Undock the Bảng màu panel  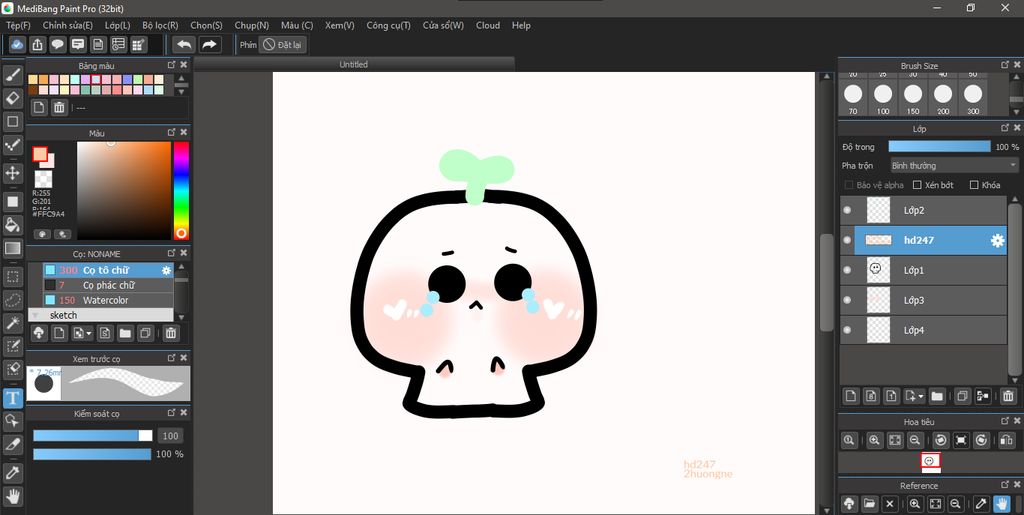pyautogui.click(x=172, y=65)
